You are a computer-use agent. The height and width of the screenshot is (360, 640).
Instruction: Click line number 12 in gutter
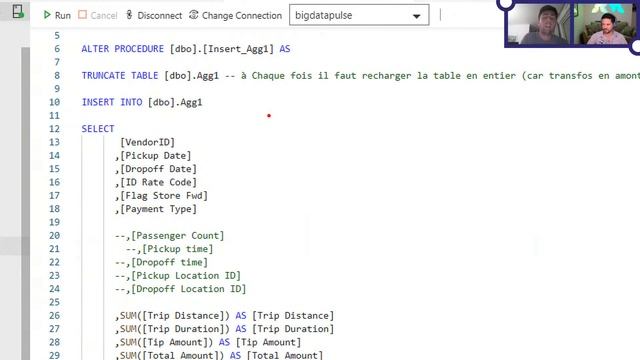click(55, 129)
